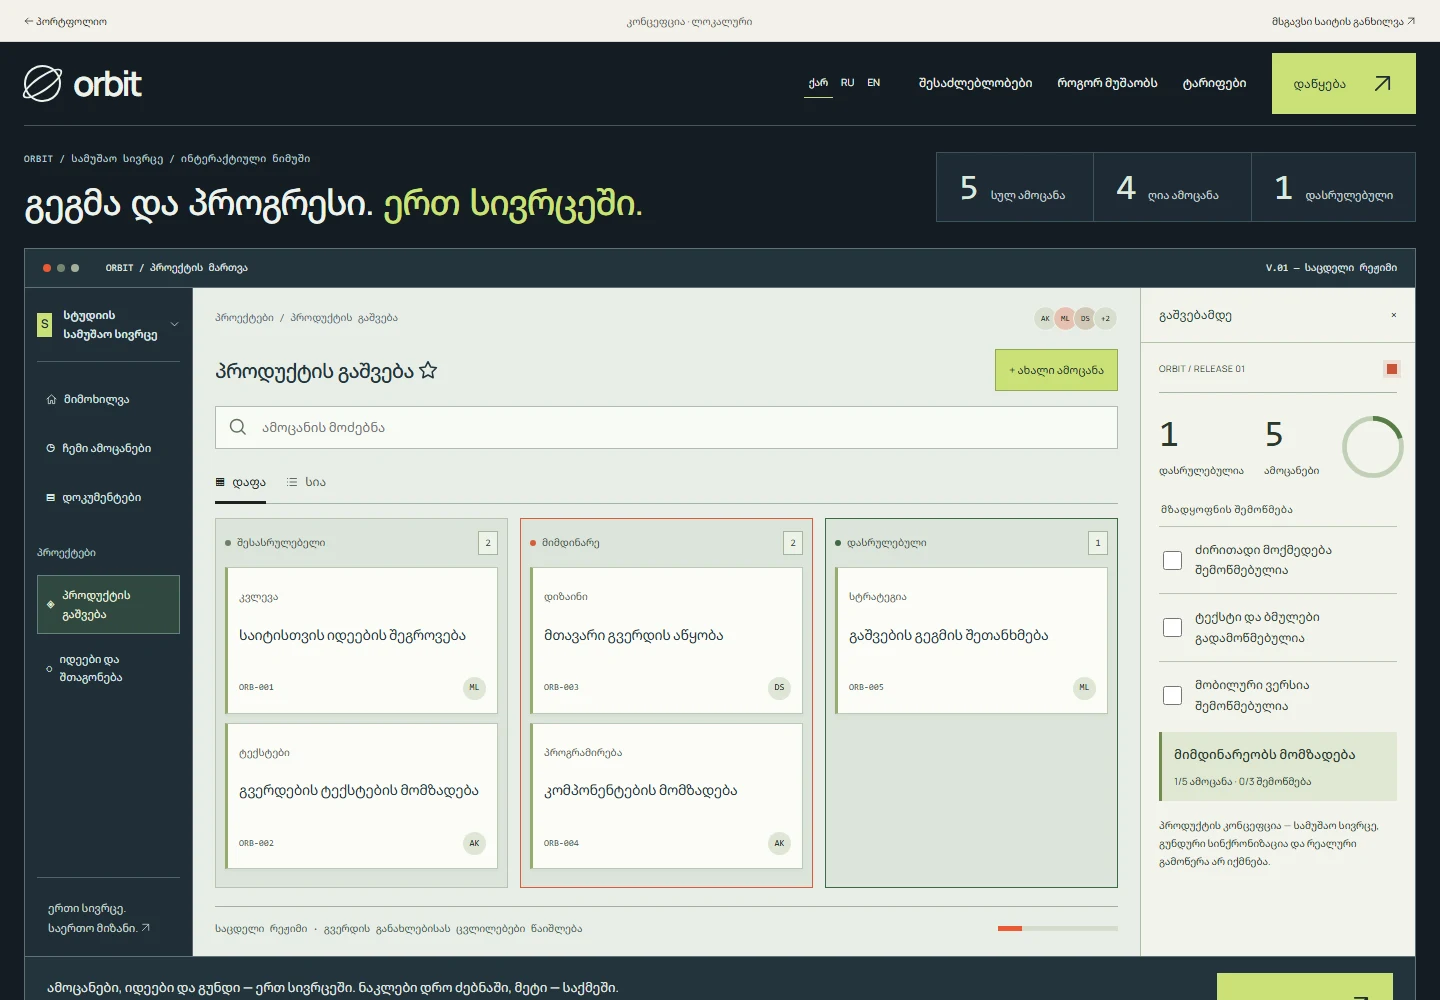Image resolution: width=1440 pixels, height=1000 pixels.
Task: Click the green 'დაწყება' button
Action: (x=1344, y=83)
